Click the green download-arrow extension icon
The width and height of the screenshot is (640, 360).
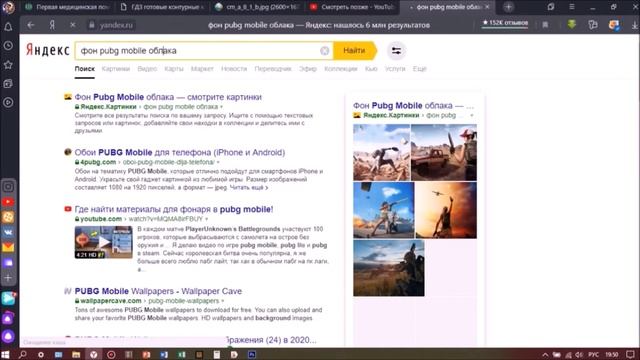pos(571,24)
